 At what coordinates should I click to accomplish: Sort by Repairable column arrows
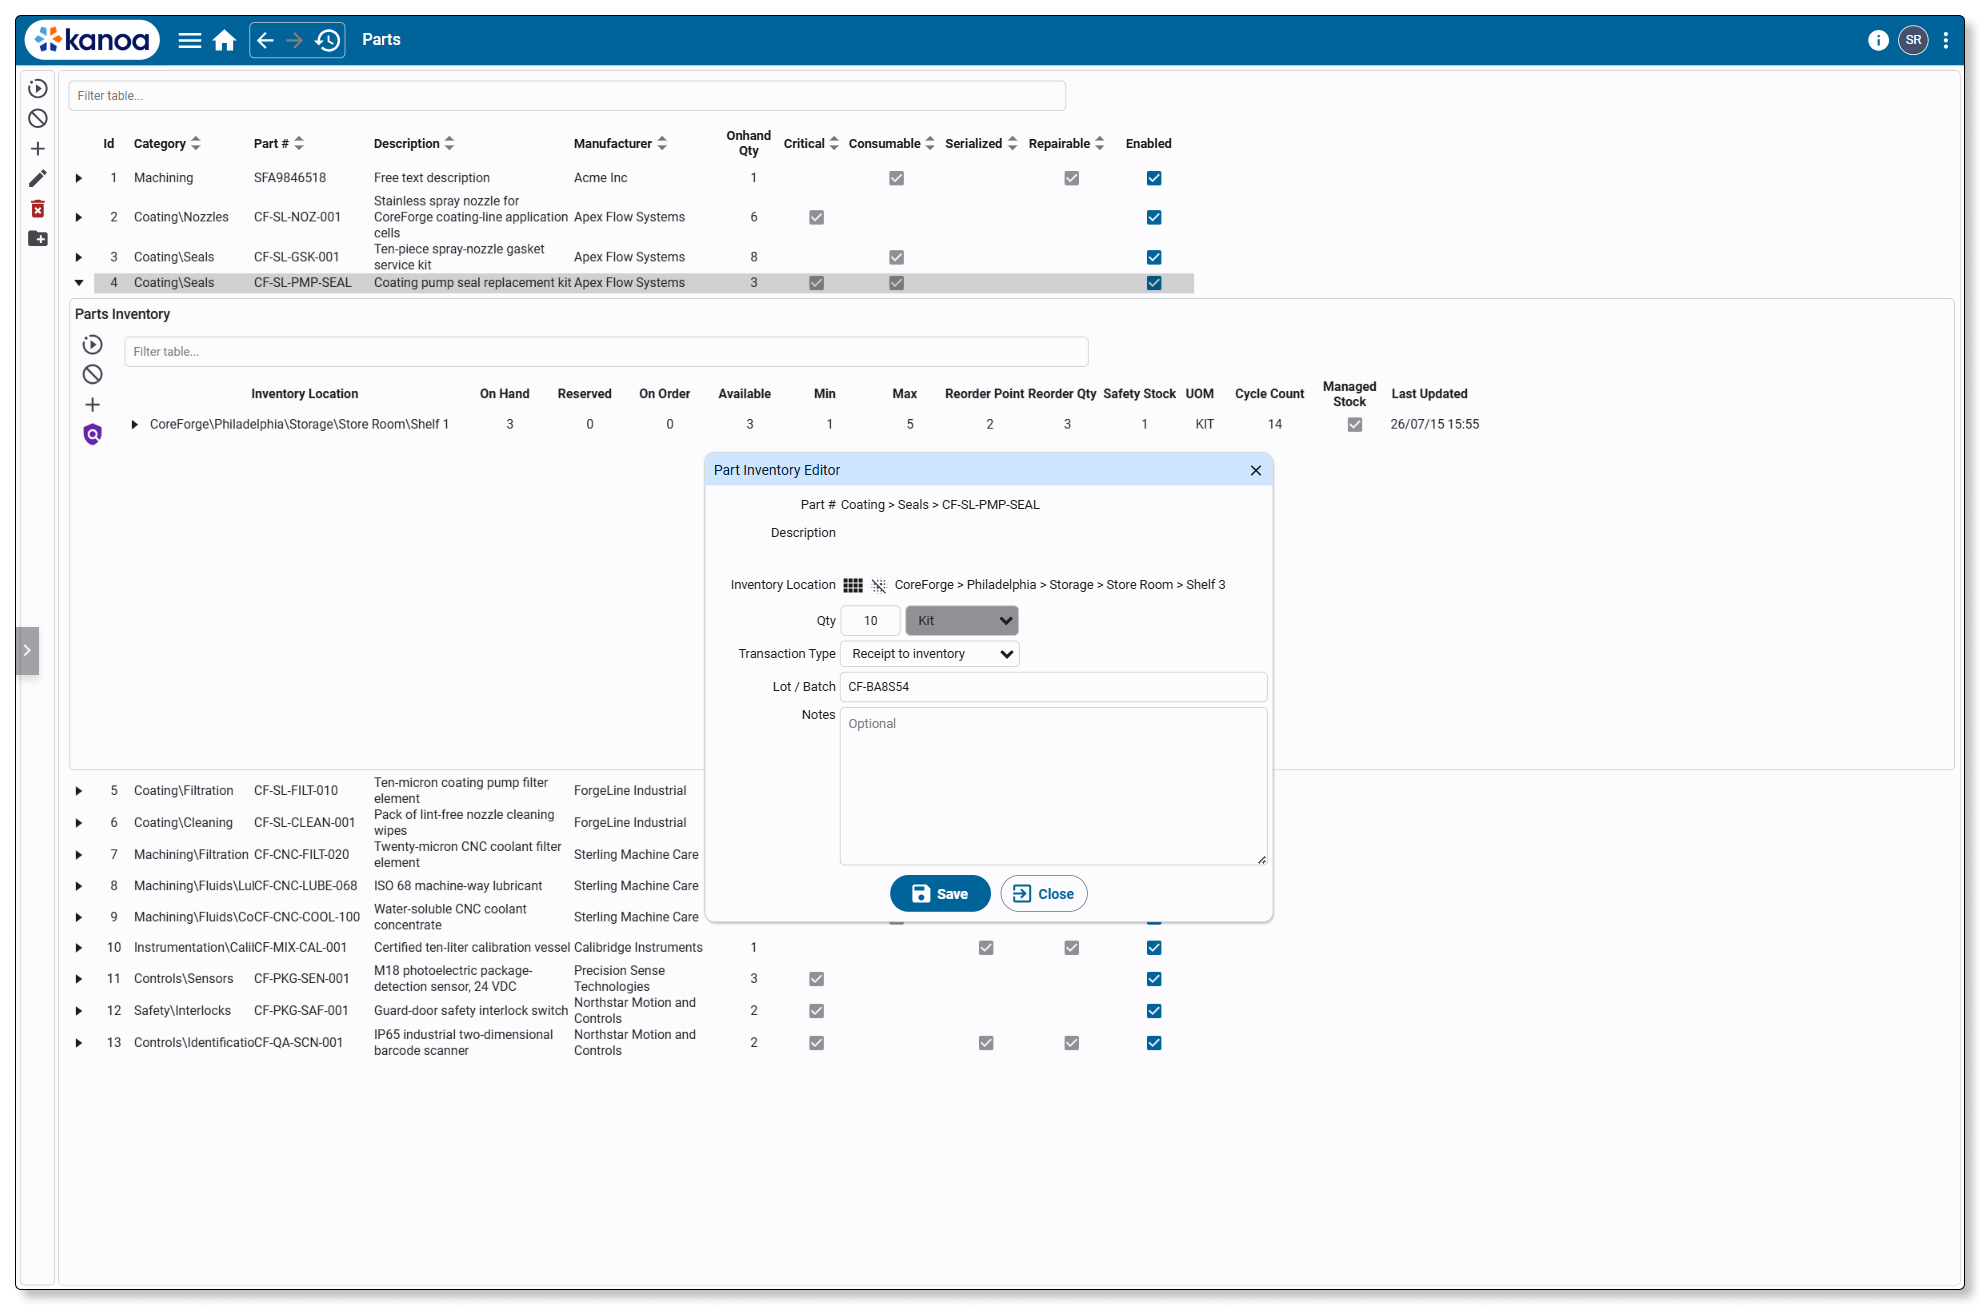[x=1100, y=143]
